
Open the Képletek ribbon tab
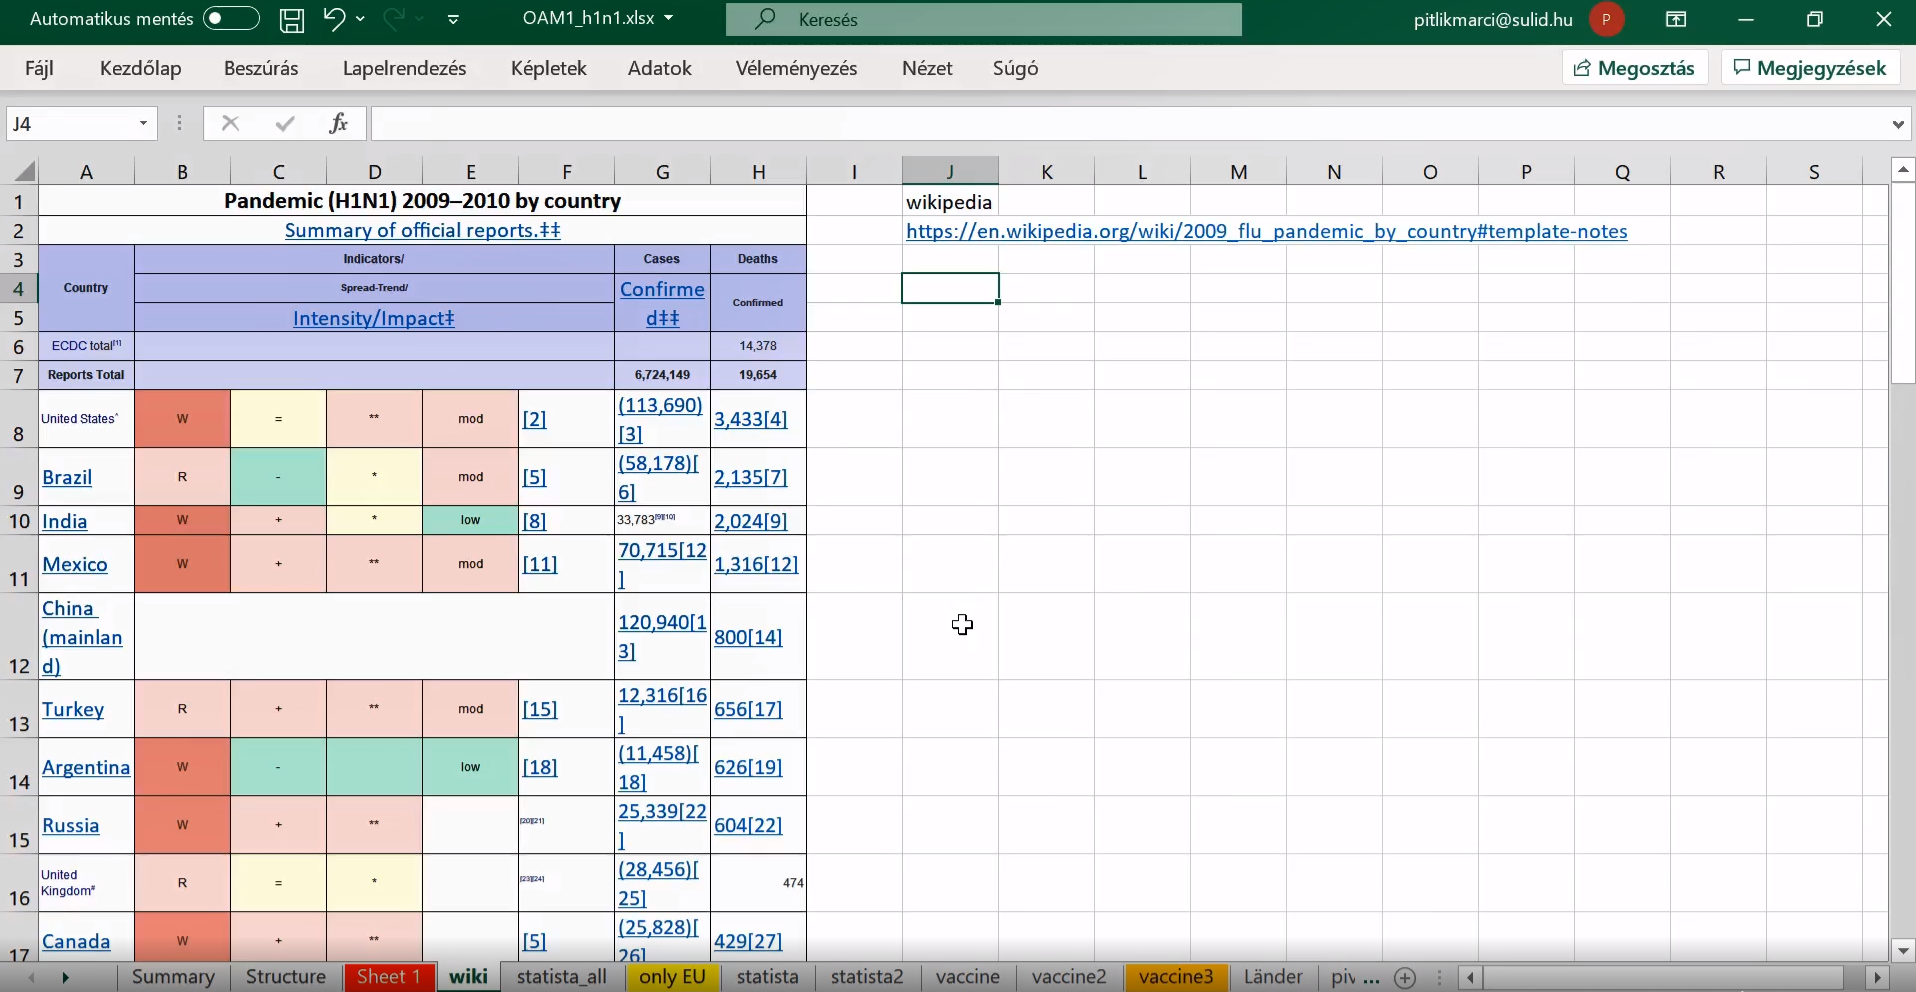pyautogui.click(x=549, y=68)
